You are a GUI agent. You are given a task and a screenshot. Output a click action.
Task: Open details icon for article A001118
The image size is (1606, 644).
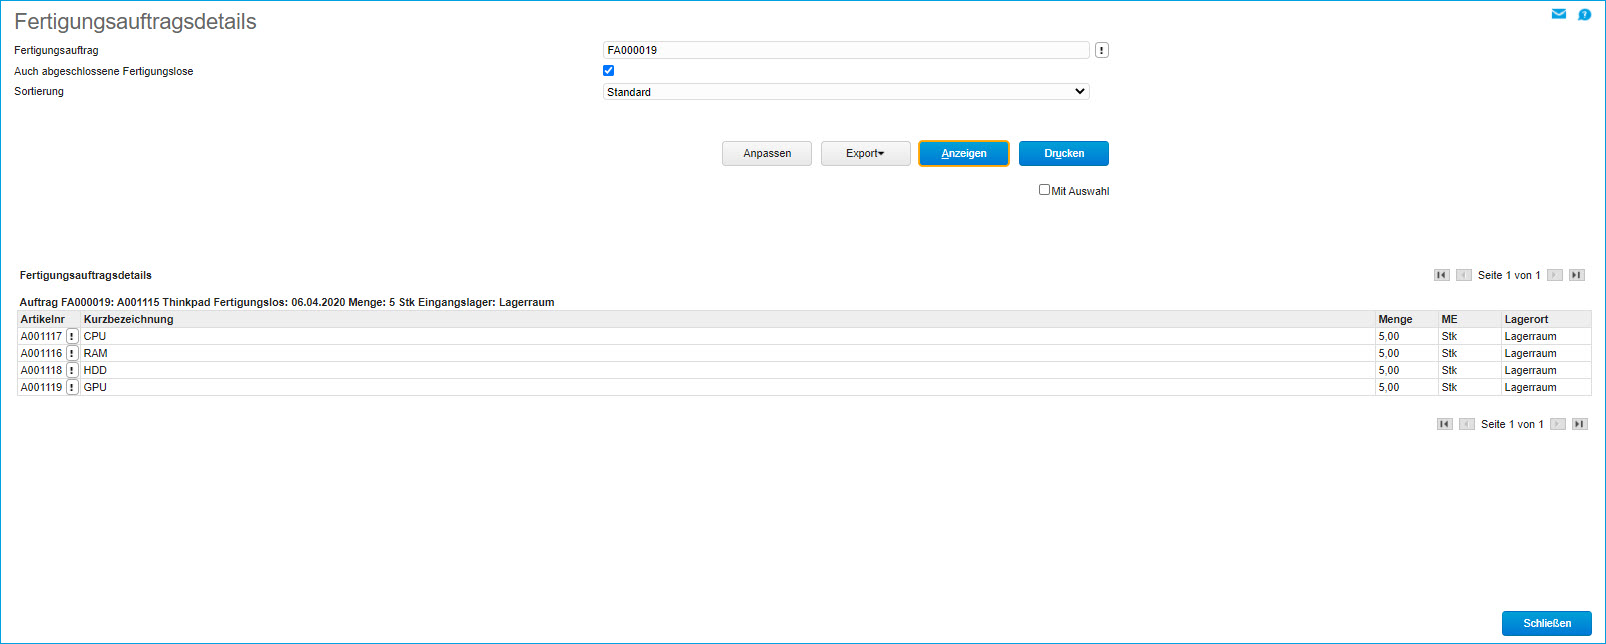click(72, 371)
